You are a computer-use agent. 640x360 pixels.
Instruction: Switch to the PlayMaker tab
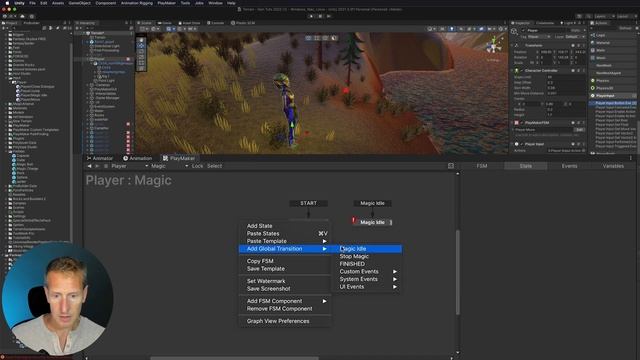[179, 158]
